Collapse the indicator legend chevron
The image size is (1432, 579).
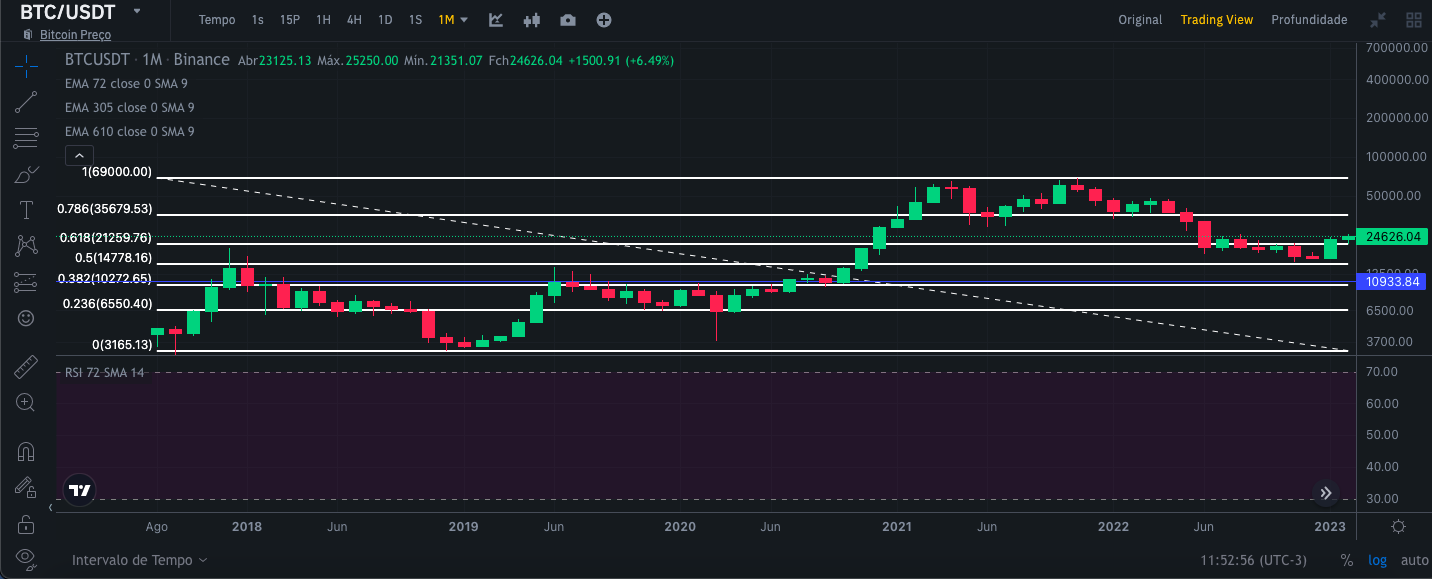79,155
